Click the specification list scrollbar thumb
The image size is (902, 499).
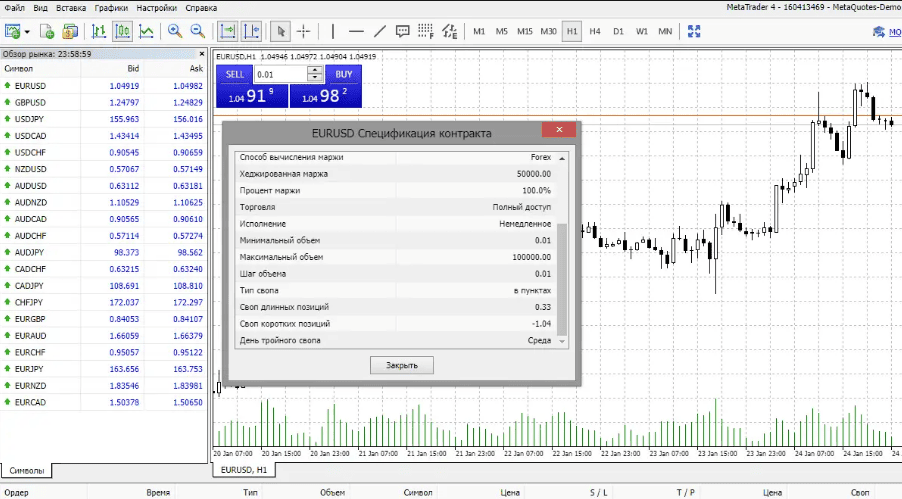(x=562, y=279)
